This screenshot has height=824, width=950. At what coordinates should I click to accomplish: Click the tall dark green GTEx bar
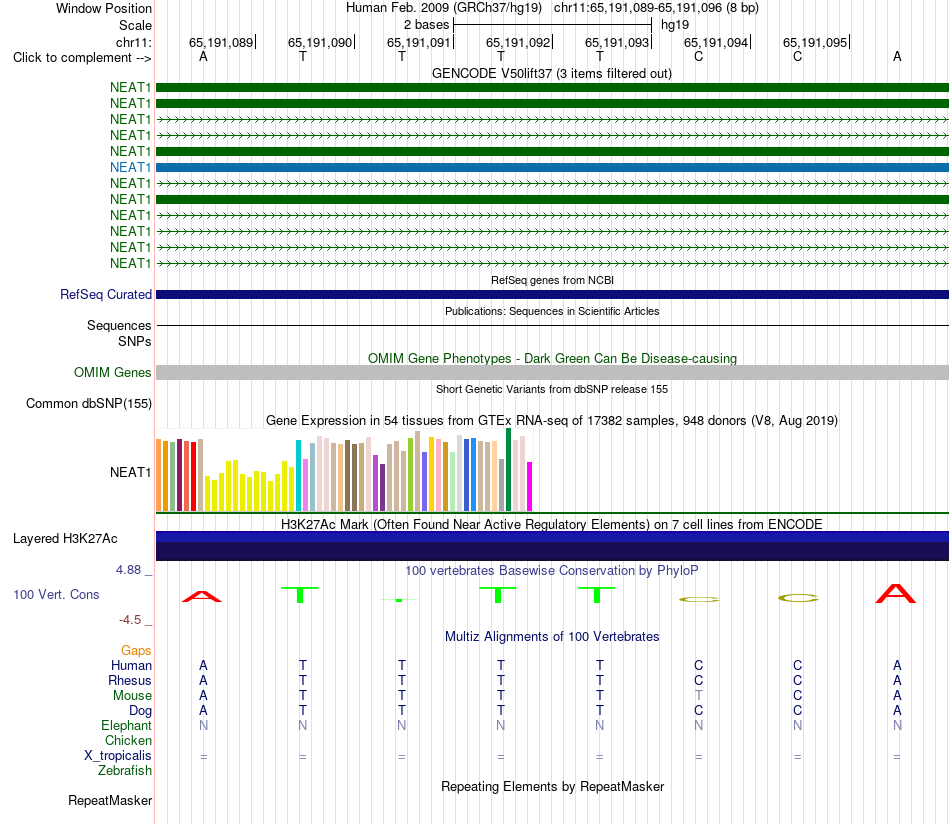pyautogui.click(x=509, y=470)
